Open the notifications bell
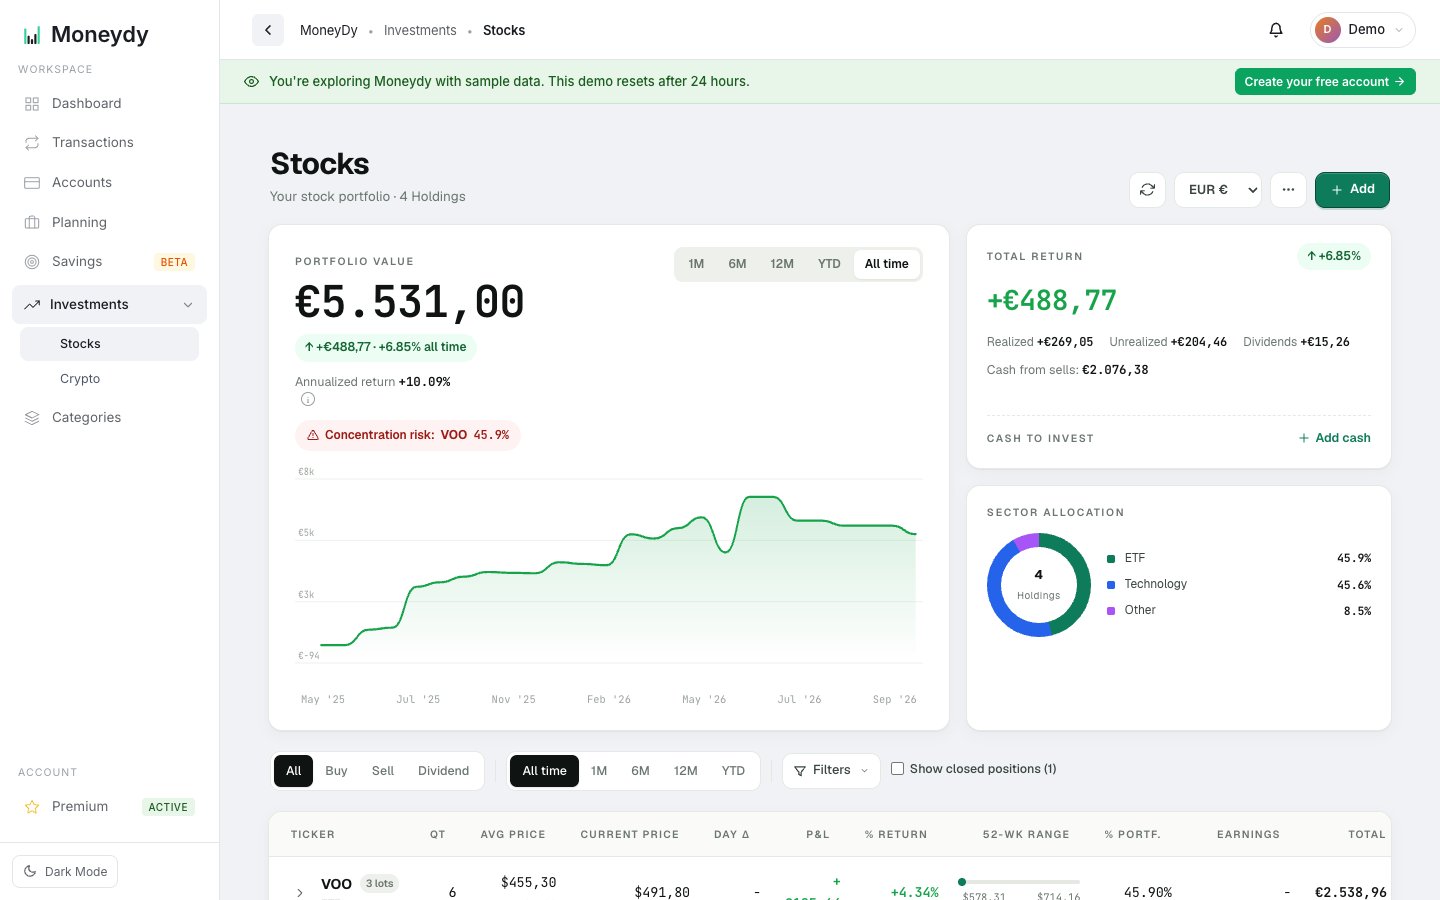1440x900 pixels. click(1276, 30)
